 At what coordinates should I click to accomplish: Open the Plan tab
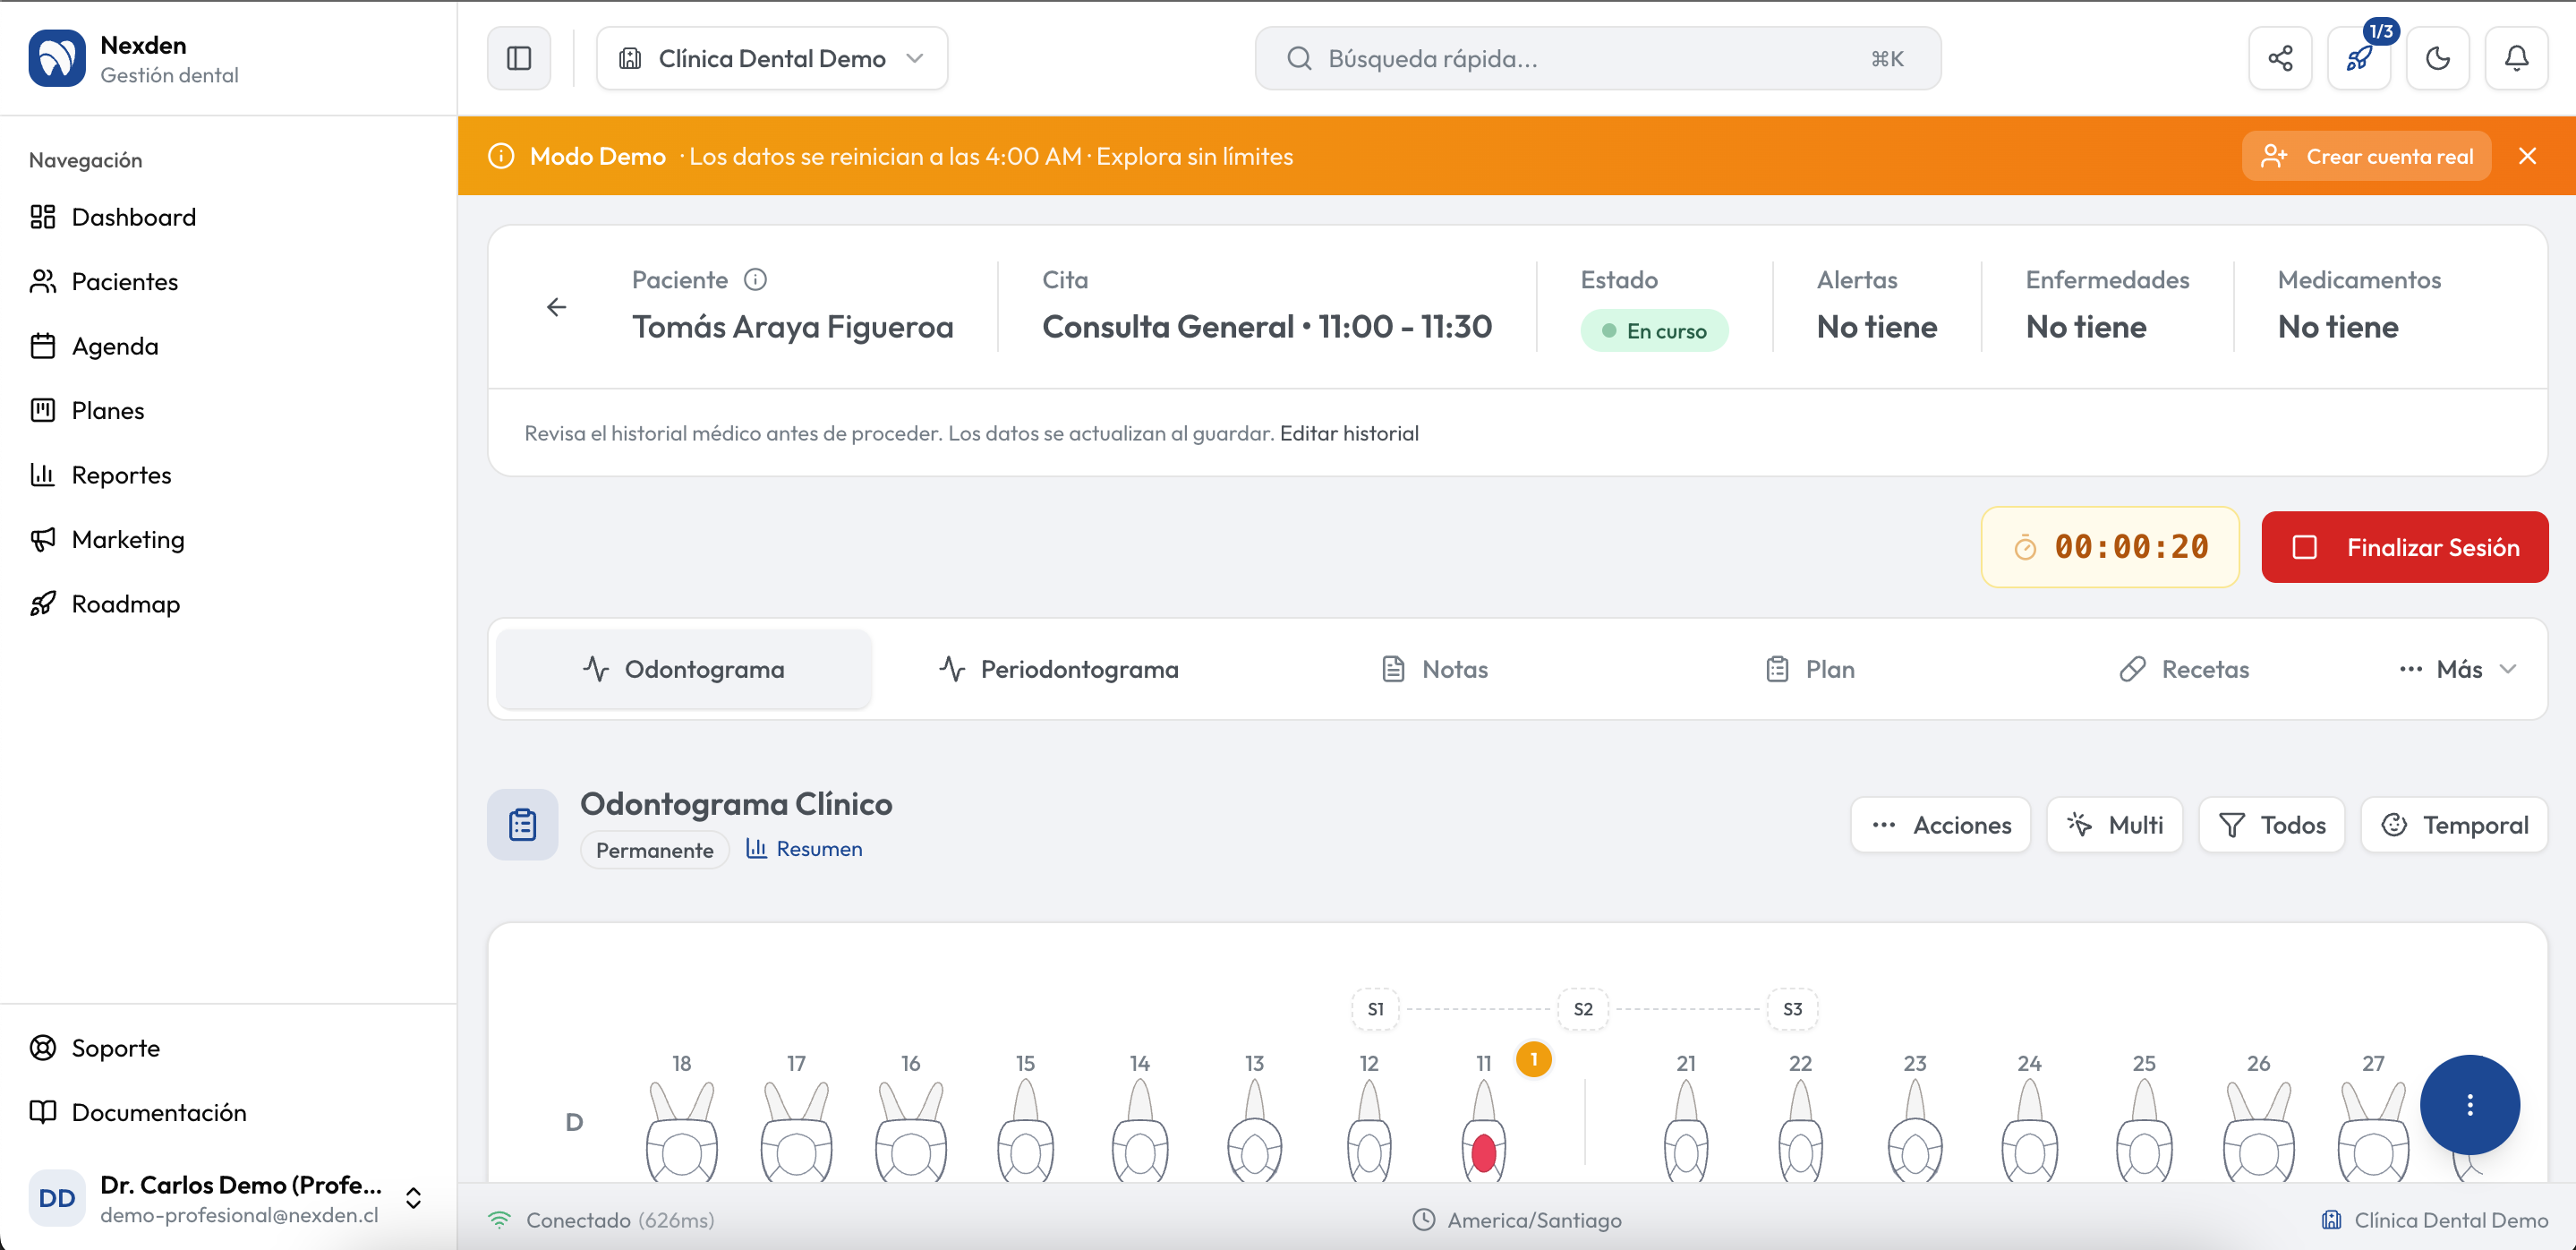[1810, 669]
